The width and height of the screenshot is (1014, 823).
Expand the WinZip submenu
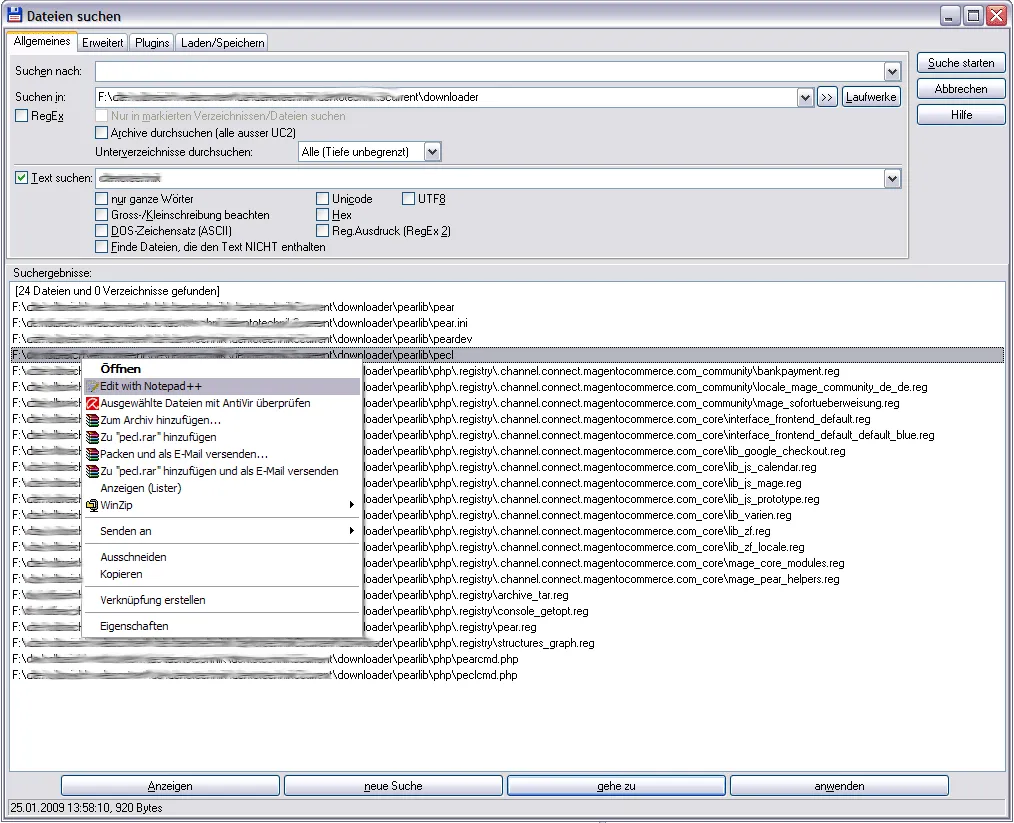[351, 505]
